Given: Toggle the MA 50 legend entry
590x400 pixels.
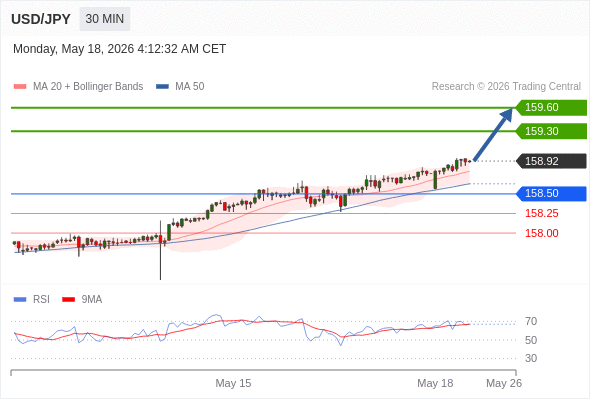Looking at the screenshot, I should 180,87.
